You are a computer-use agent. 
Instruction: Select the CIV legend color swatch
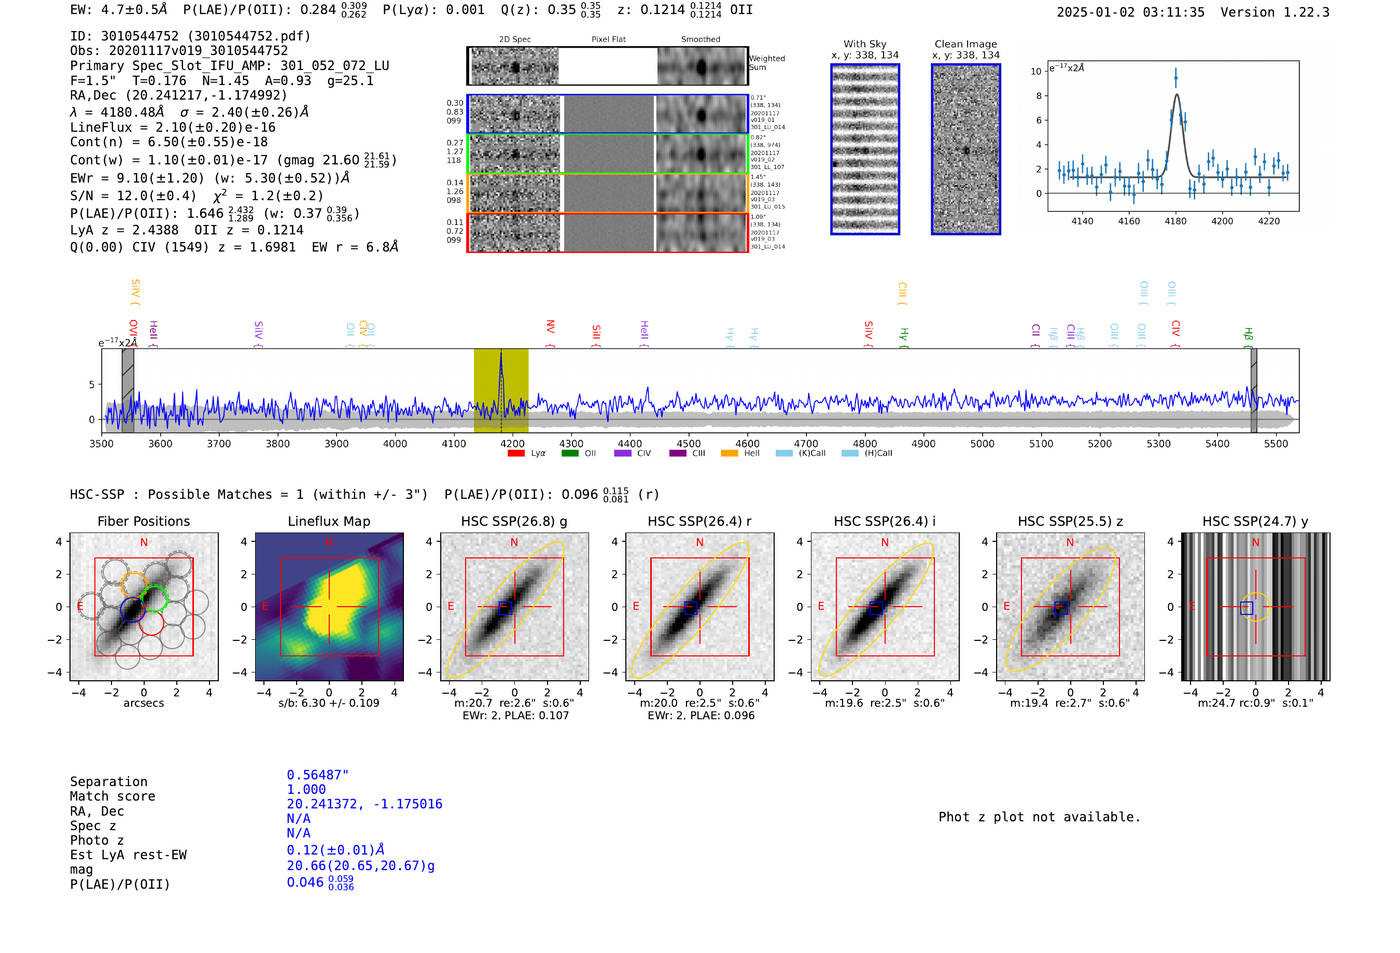click(x=623, y=453)
